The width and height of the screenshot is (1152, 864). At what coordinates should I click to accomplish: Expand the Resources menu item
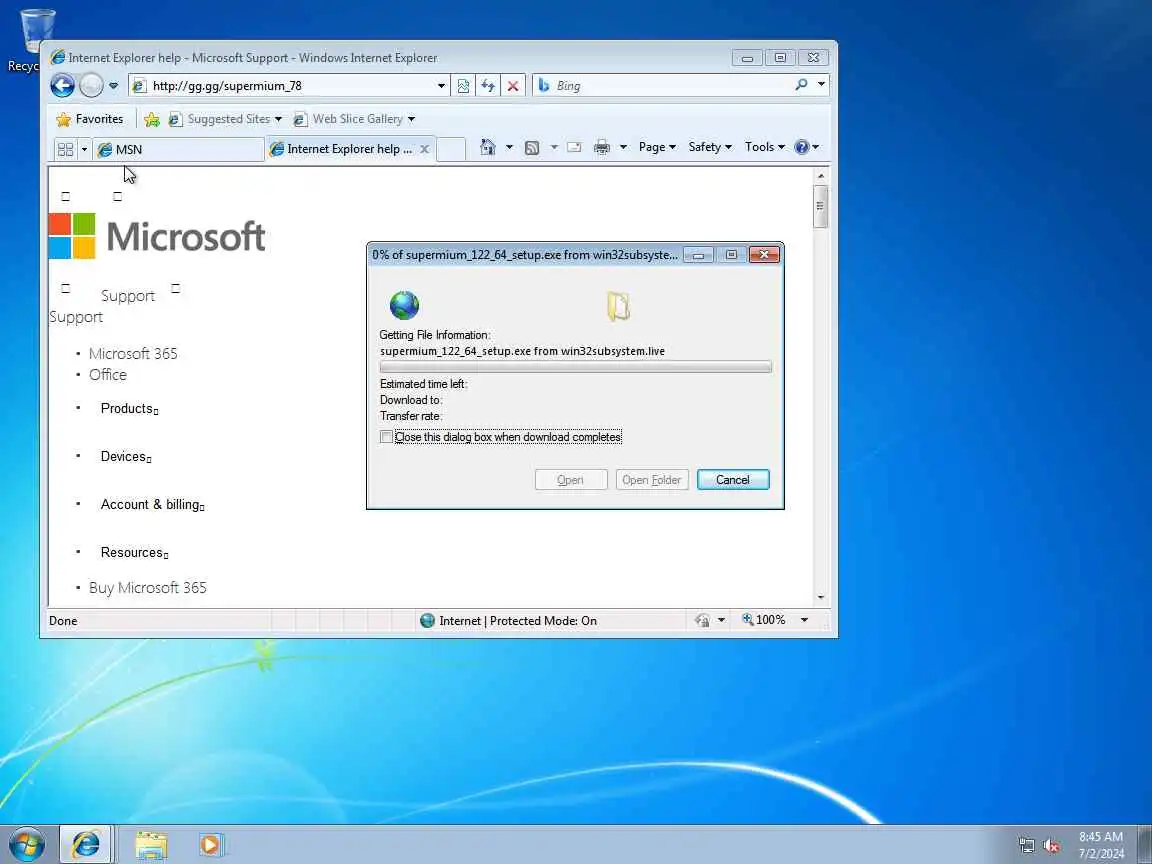click(x=134, y=552)
